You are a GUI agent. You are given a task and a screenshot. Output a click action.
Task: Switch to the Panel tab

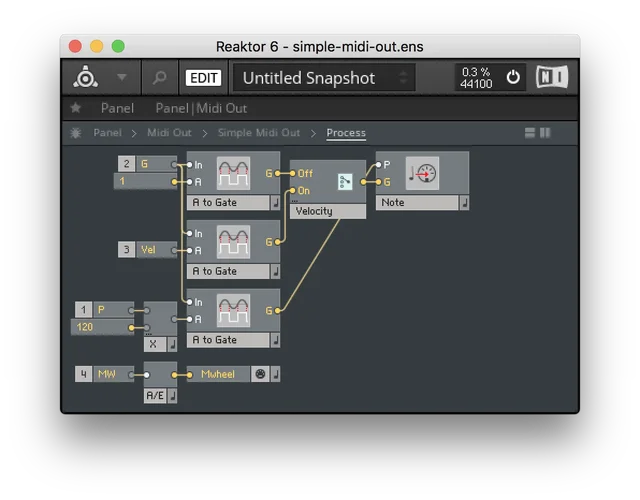[x=117, y=108]
